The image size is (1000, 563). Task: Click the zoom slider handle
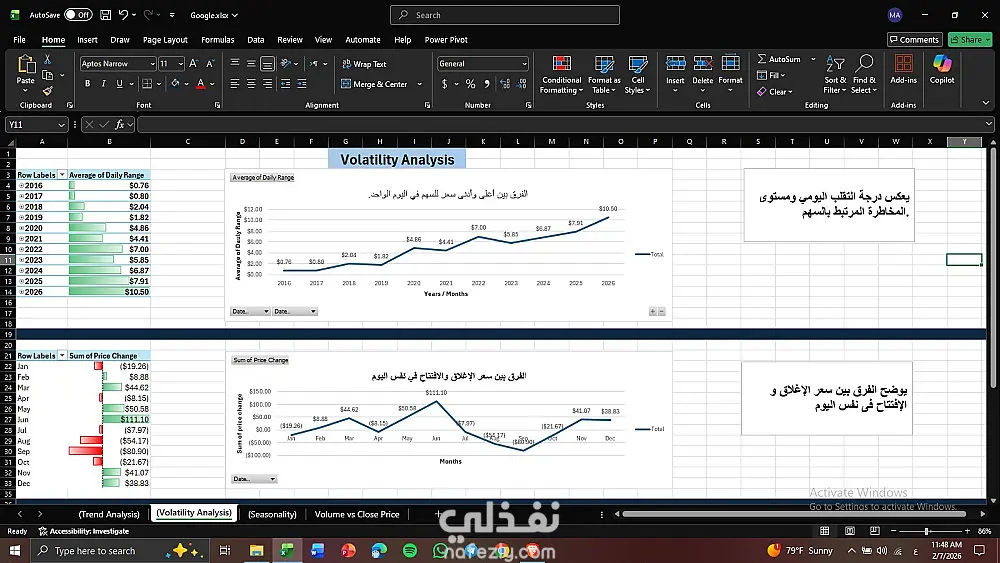926,531
